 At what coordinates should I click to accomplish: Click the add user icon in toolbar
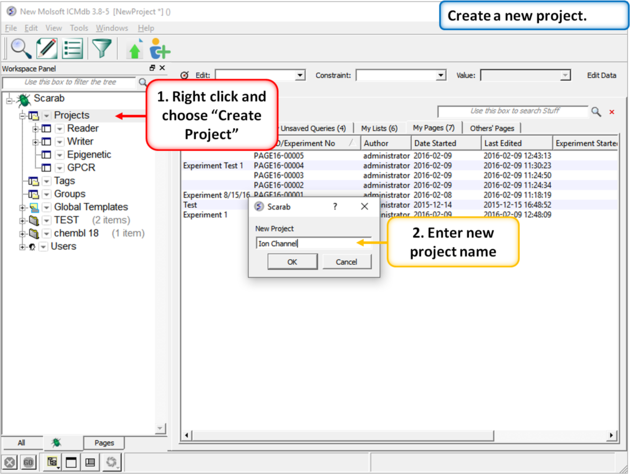[159, 49]
